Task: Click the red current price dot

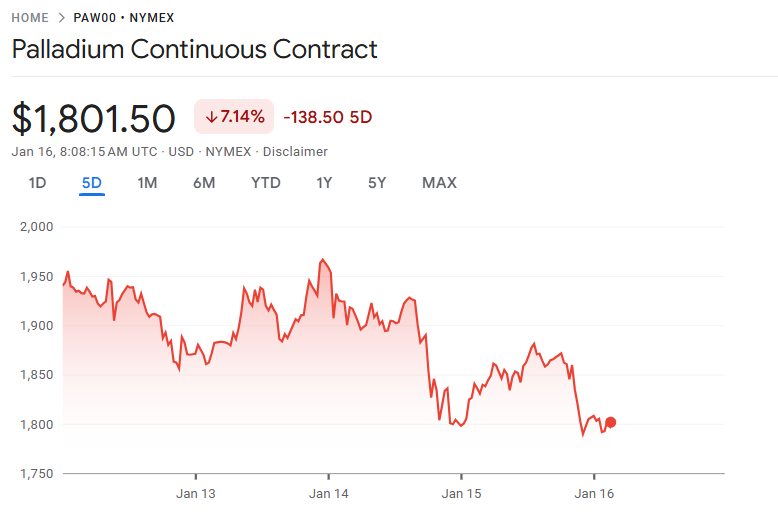Action: point(611,422)
